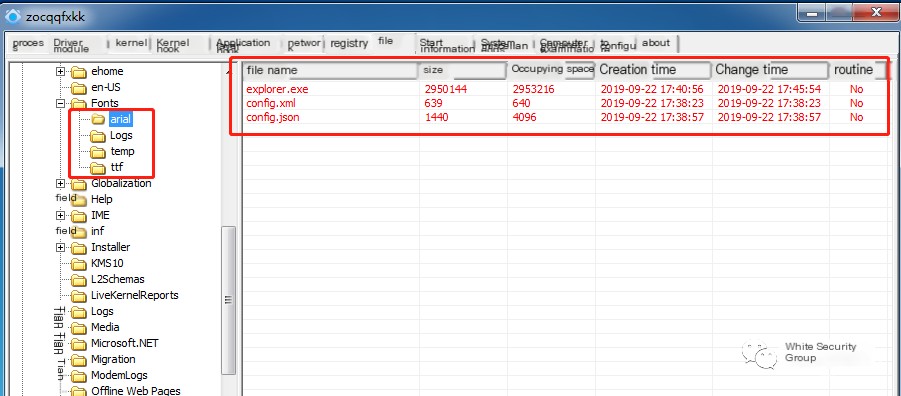Click change time 2019-09-22 17:45:54
The height and width of the screenshot is (396, 901).
[x=769, y=89]
